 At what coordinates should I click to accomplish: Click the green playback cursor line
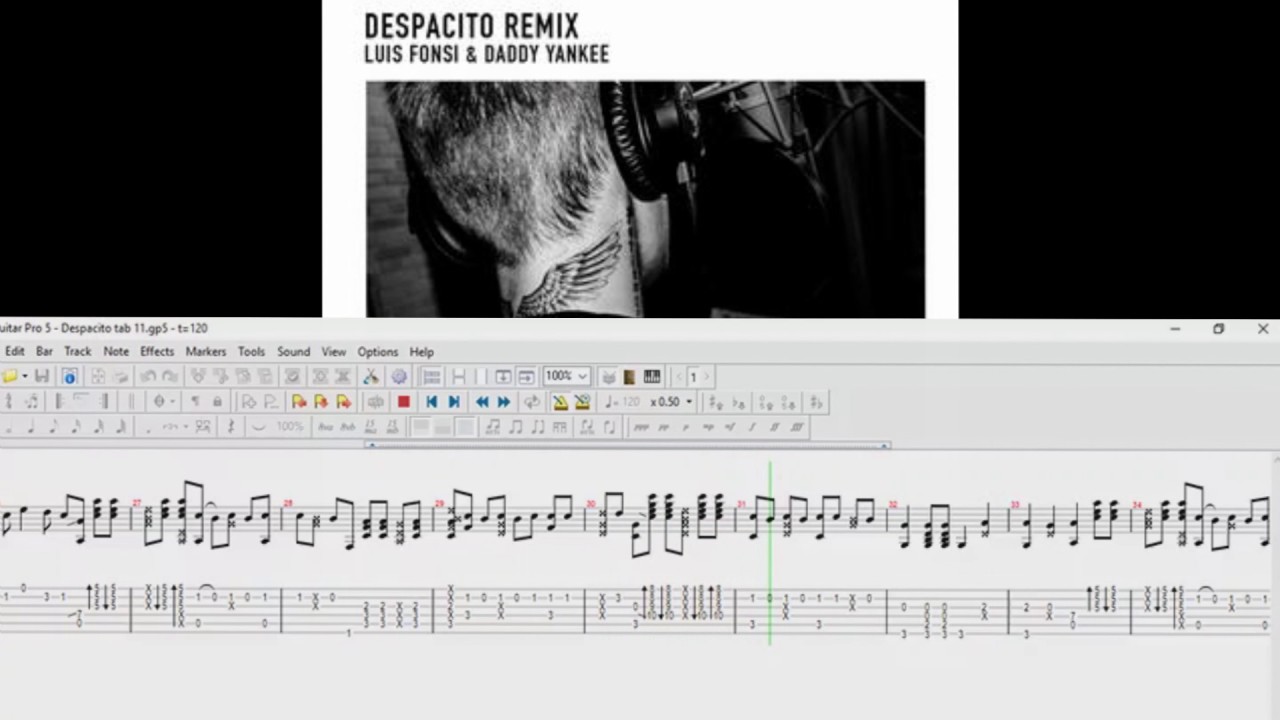(x=770, y=552)
